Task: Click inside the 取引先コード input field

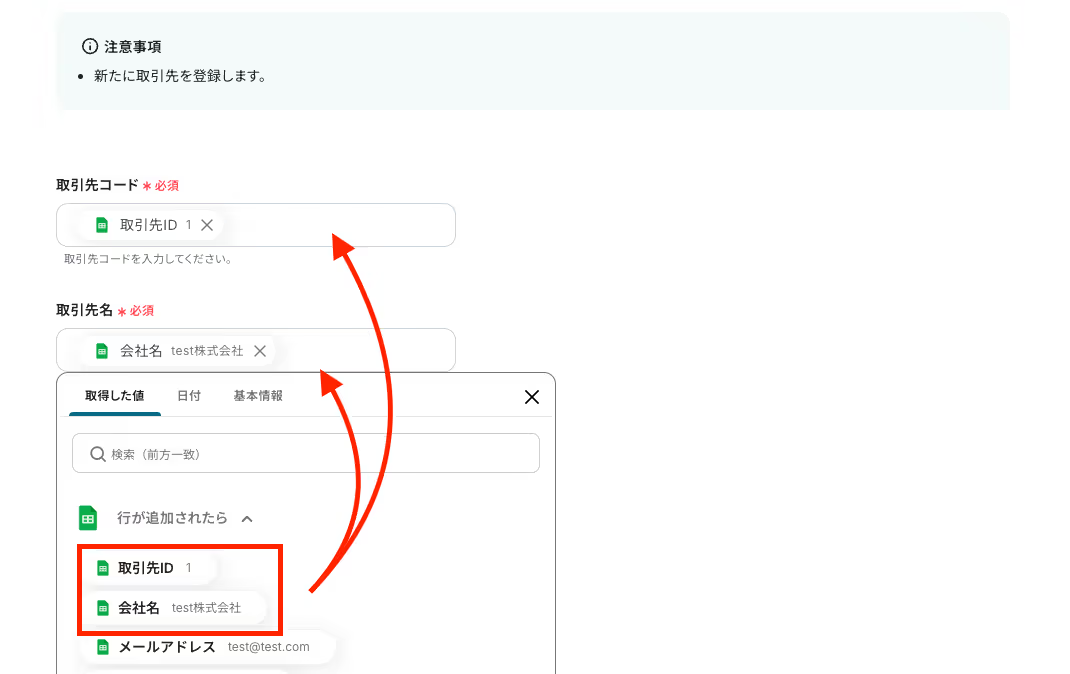Action: pos(255,225)
